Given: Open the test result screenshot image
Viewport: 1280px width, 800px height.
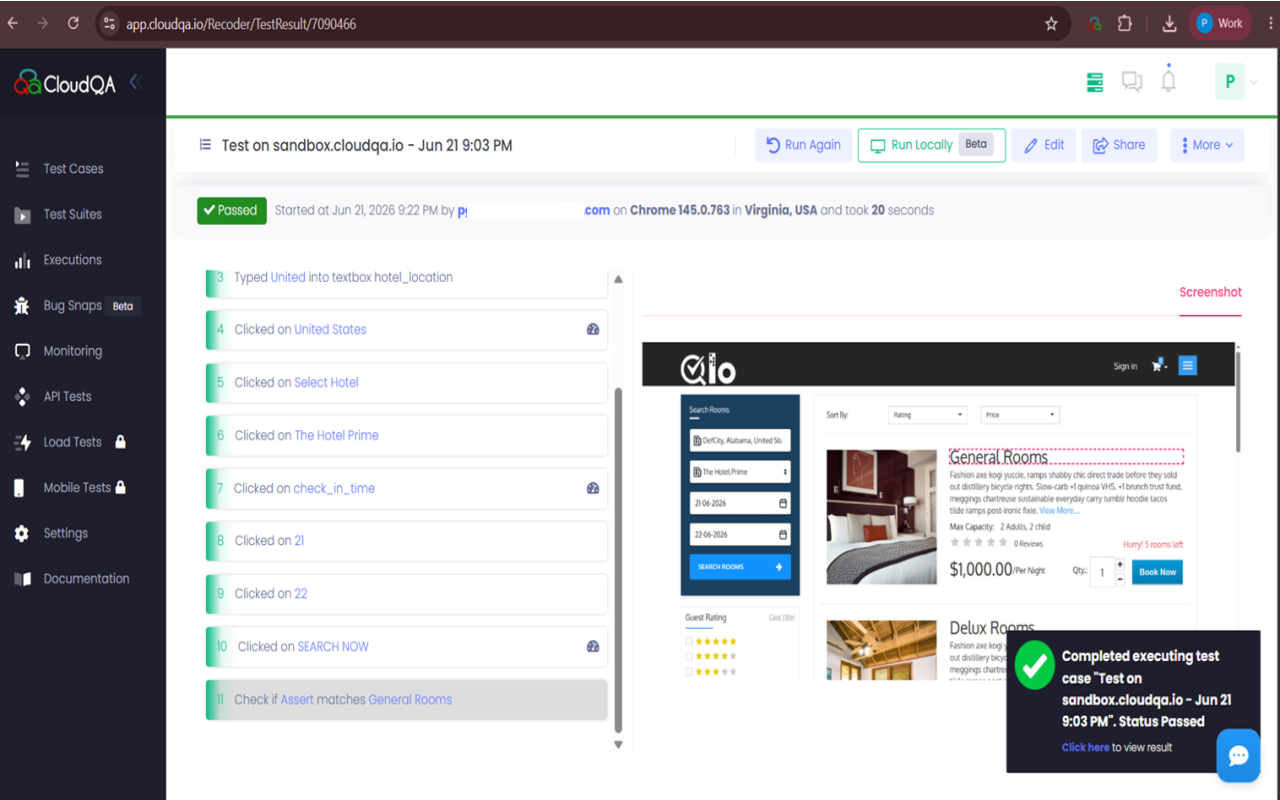Looking at the screenshot, I should pyautogui.click(x=938, y=511).
